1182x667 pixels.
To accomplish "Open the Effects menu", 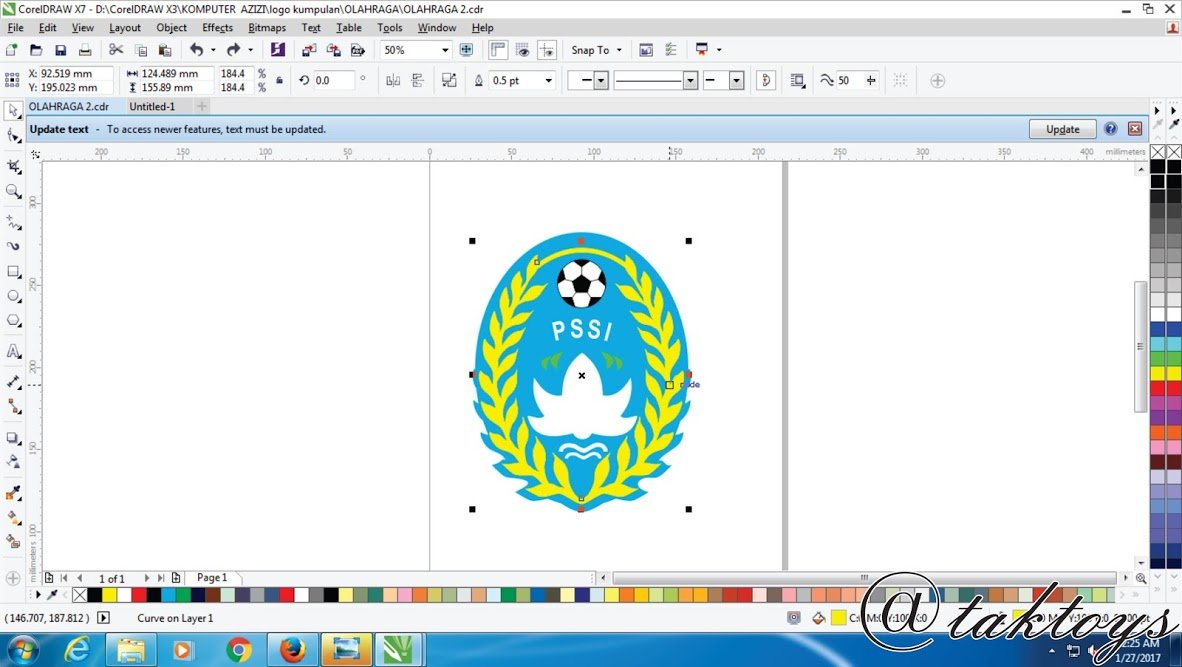I will (217, 28).
